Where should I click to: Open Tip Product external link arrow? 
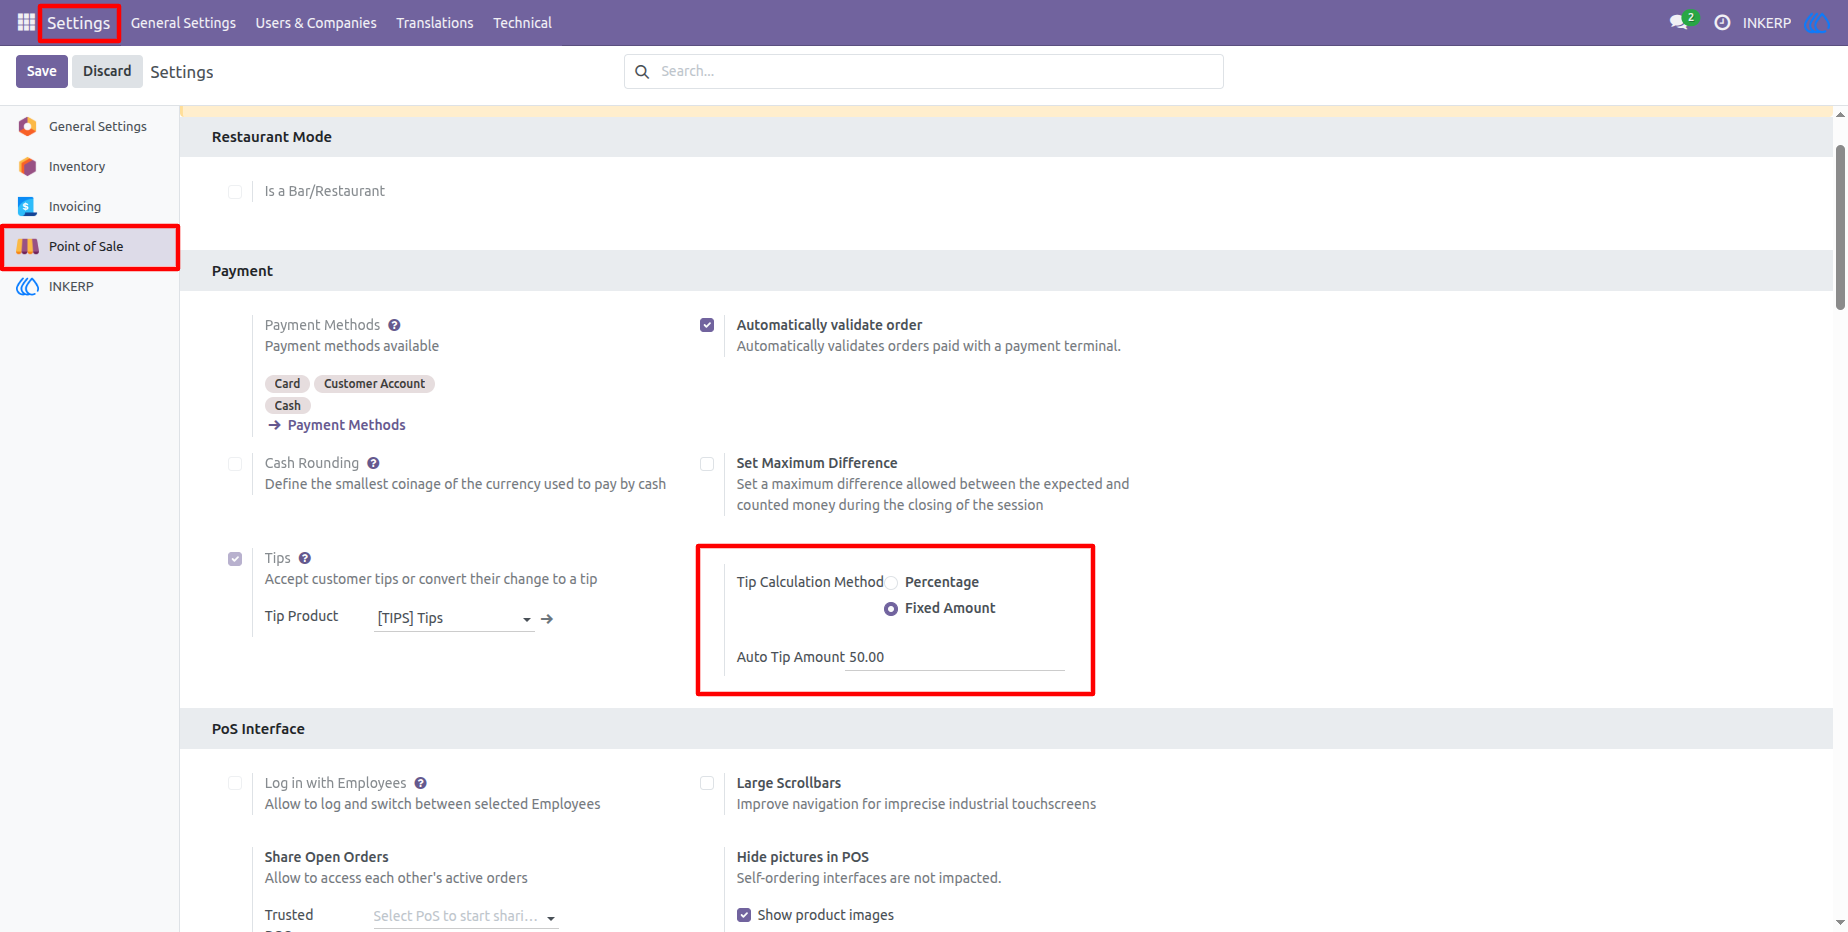(x=547, y=619)
